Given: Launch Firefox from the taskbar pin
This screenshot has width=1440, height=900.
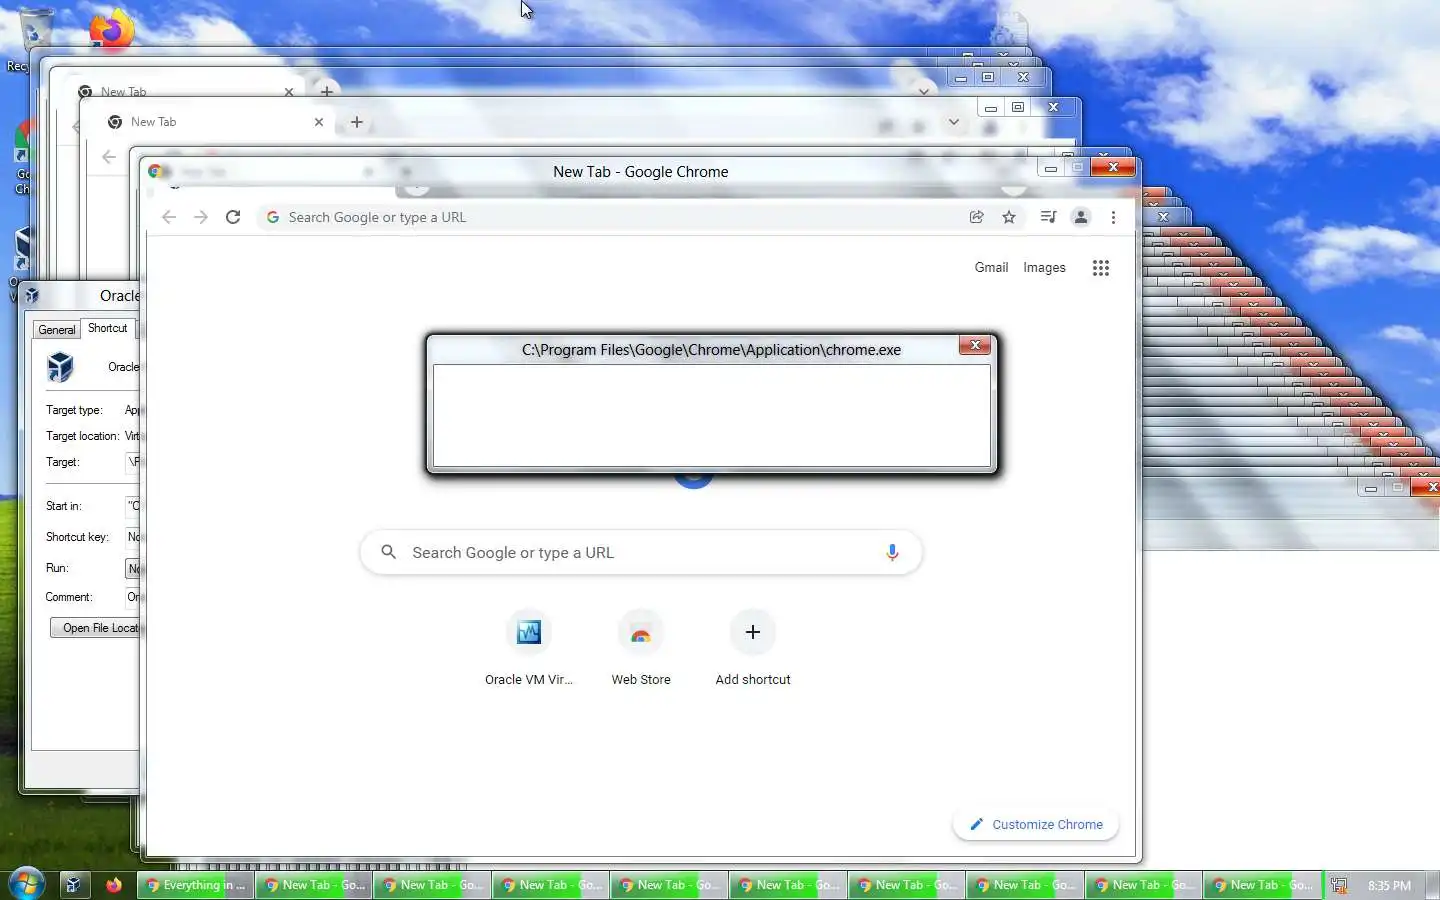Looking at the screenshot, I should click(x=114, y=885).
